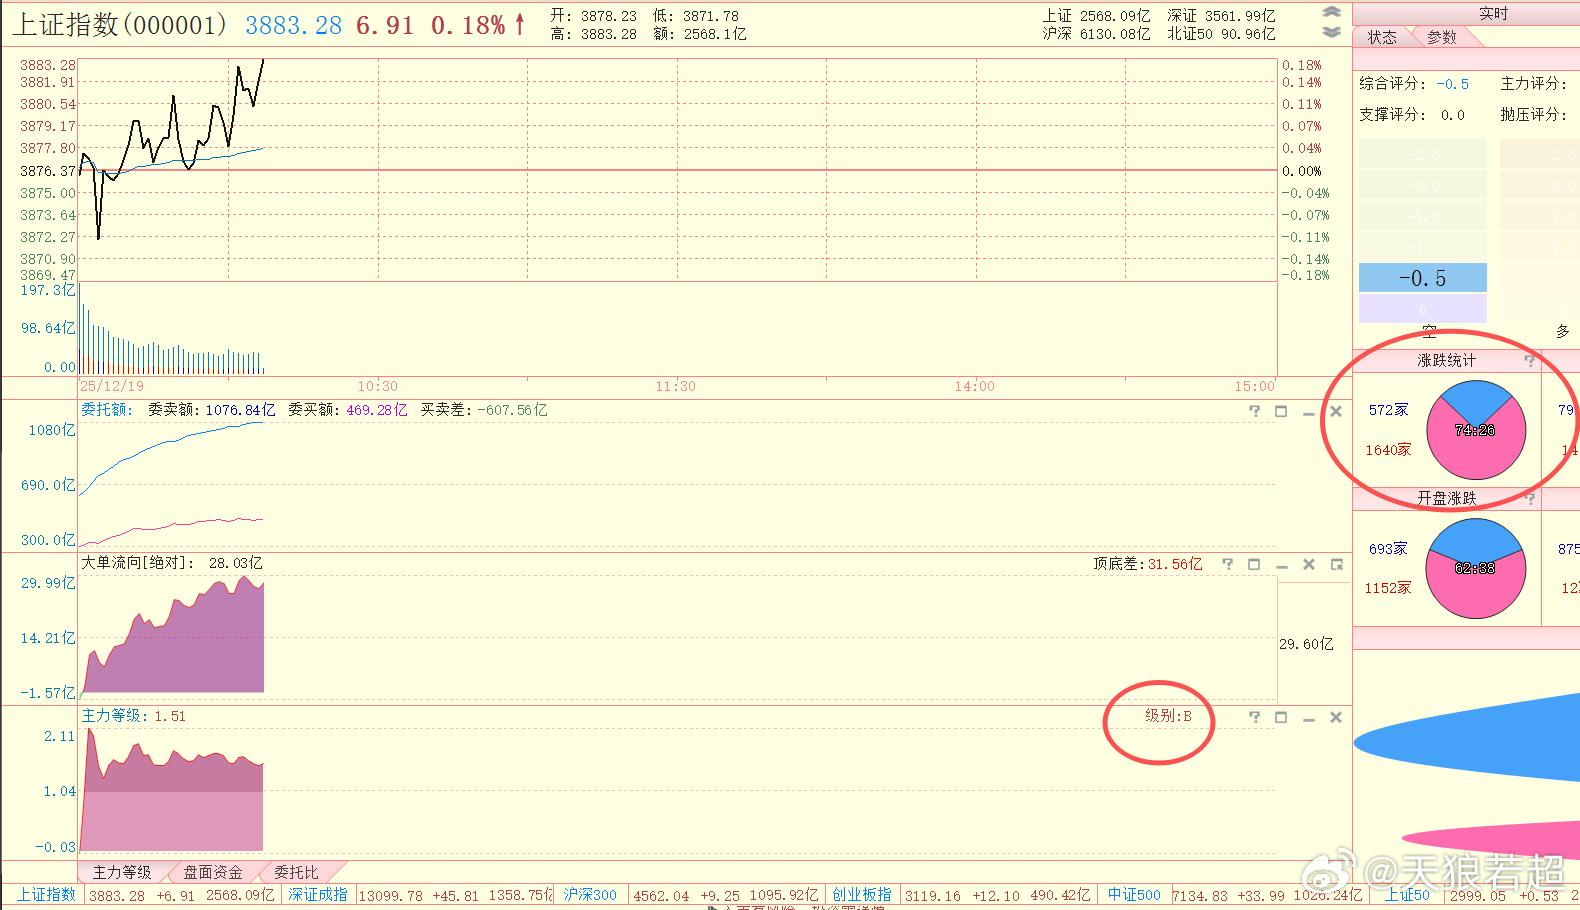Click the 大单流向[绝对] 28.03亿 label
Screen dimensions: 1580x910
pos(172,563)
